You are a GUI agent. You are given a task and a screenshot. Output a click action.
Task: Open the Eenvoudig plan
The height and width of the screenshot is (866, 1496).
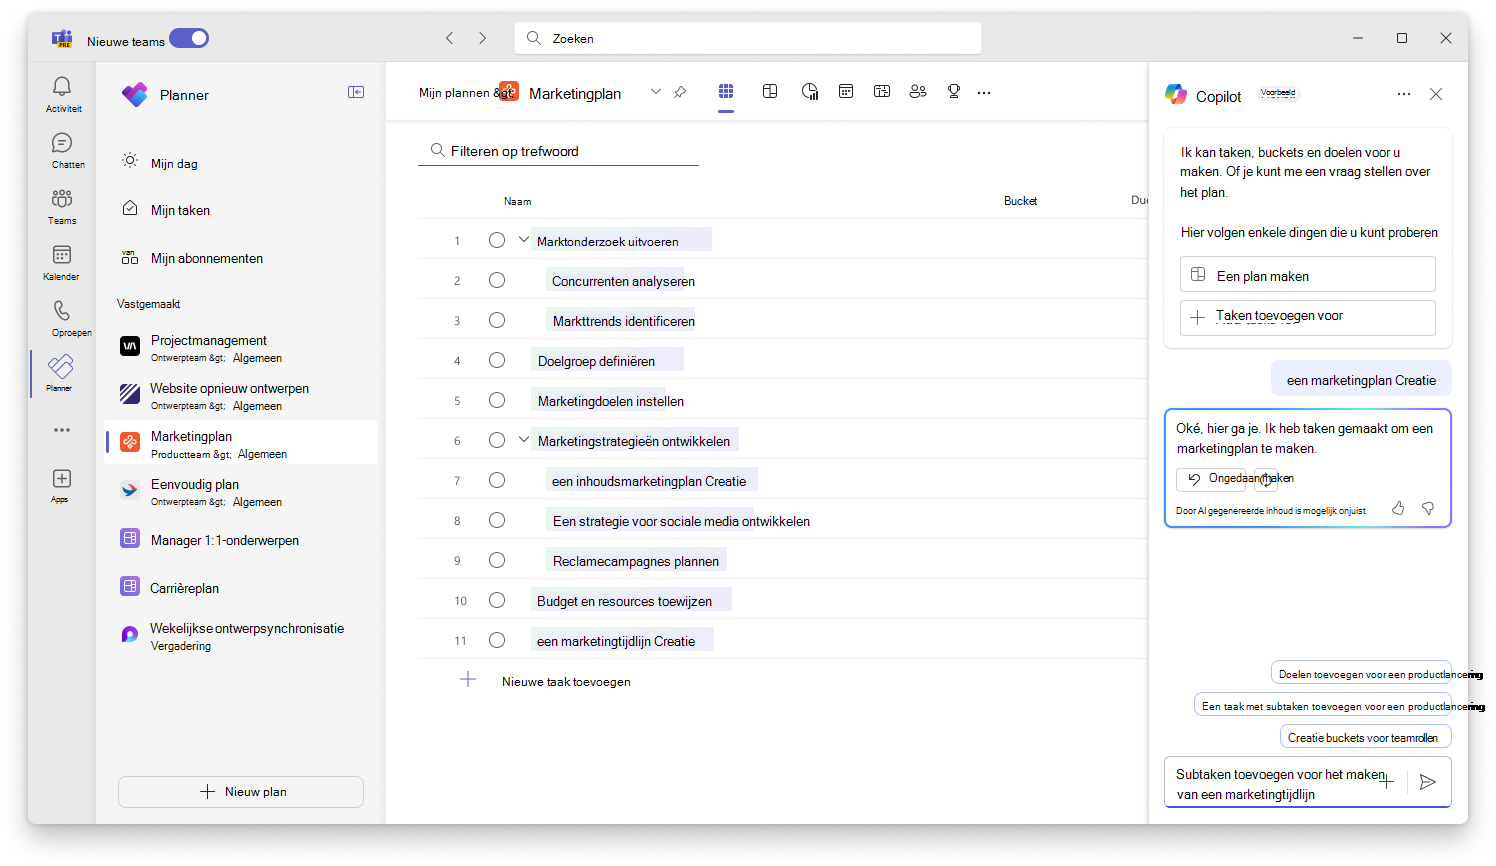pyautogui.click(x=241, y=491)
